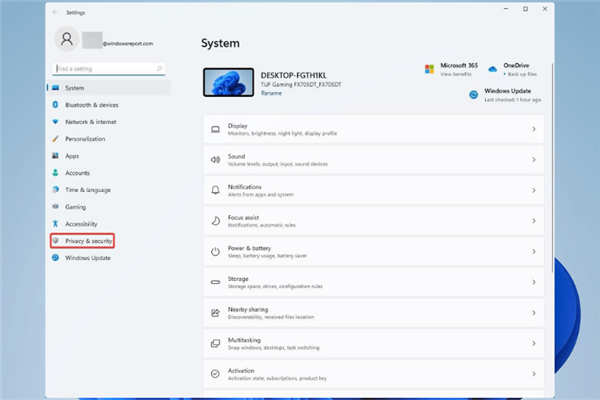
Task: Expand Display settings chevron
Action: tap(533, 129)
